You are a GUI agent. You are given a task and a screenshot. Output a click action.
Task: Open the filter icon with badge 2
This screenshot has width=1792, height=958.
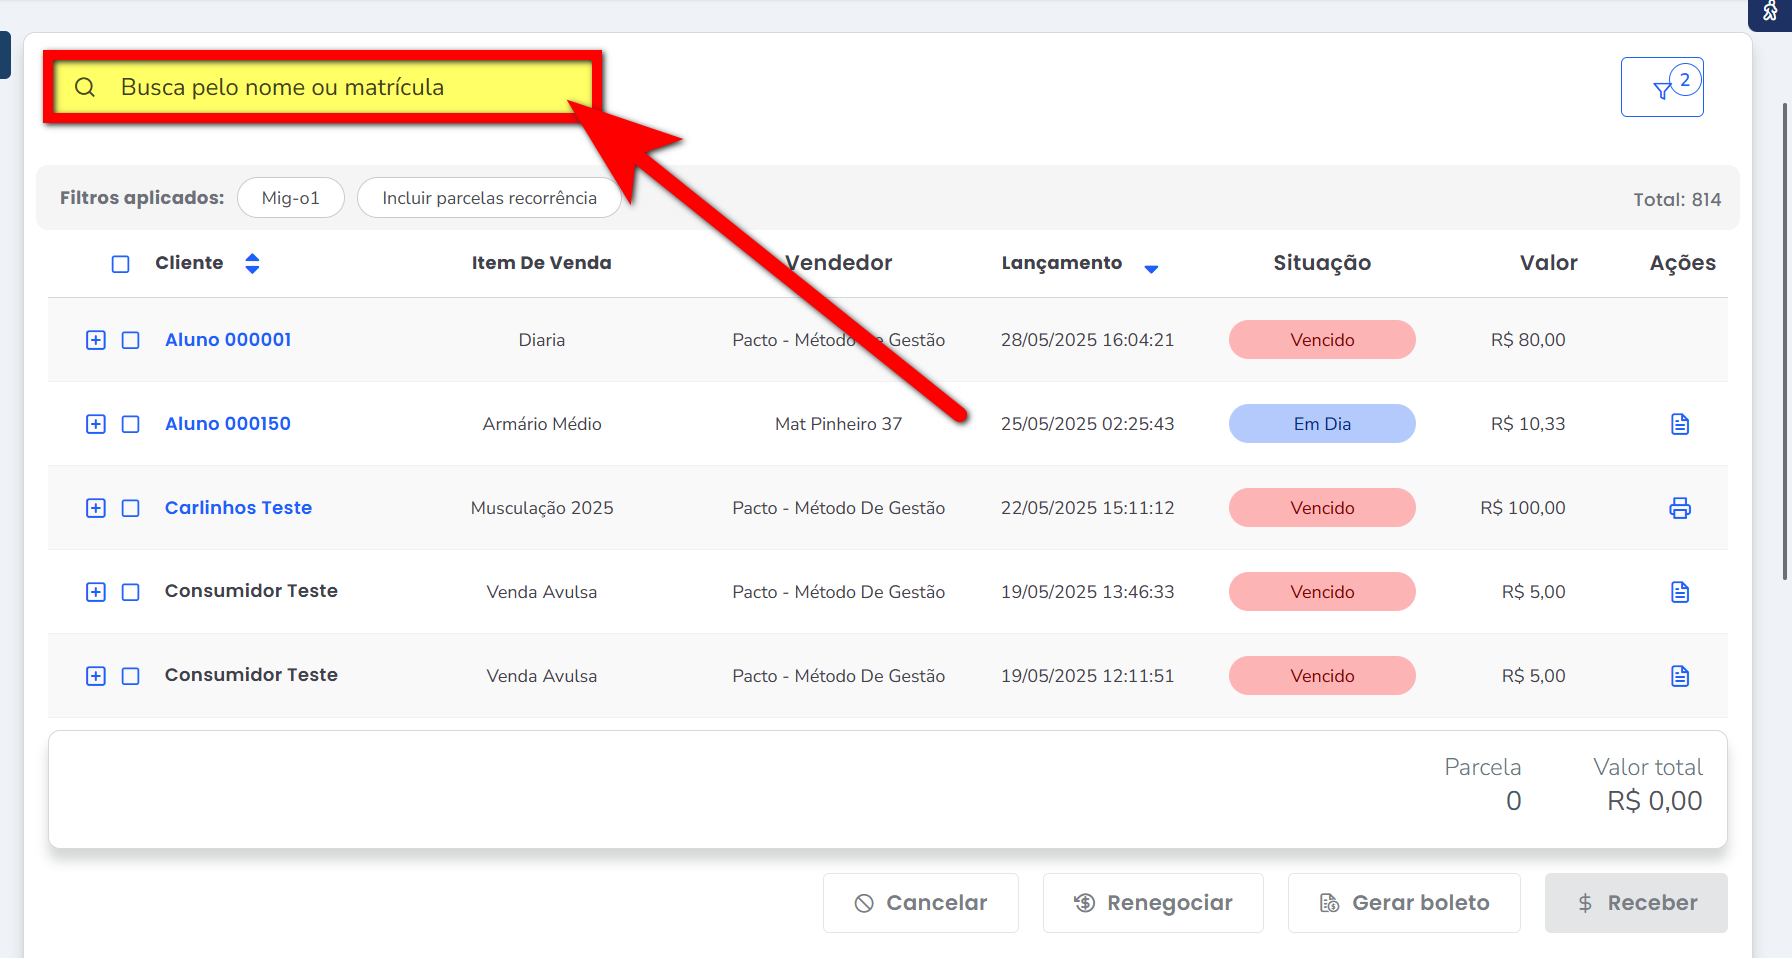[1662, 88]
